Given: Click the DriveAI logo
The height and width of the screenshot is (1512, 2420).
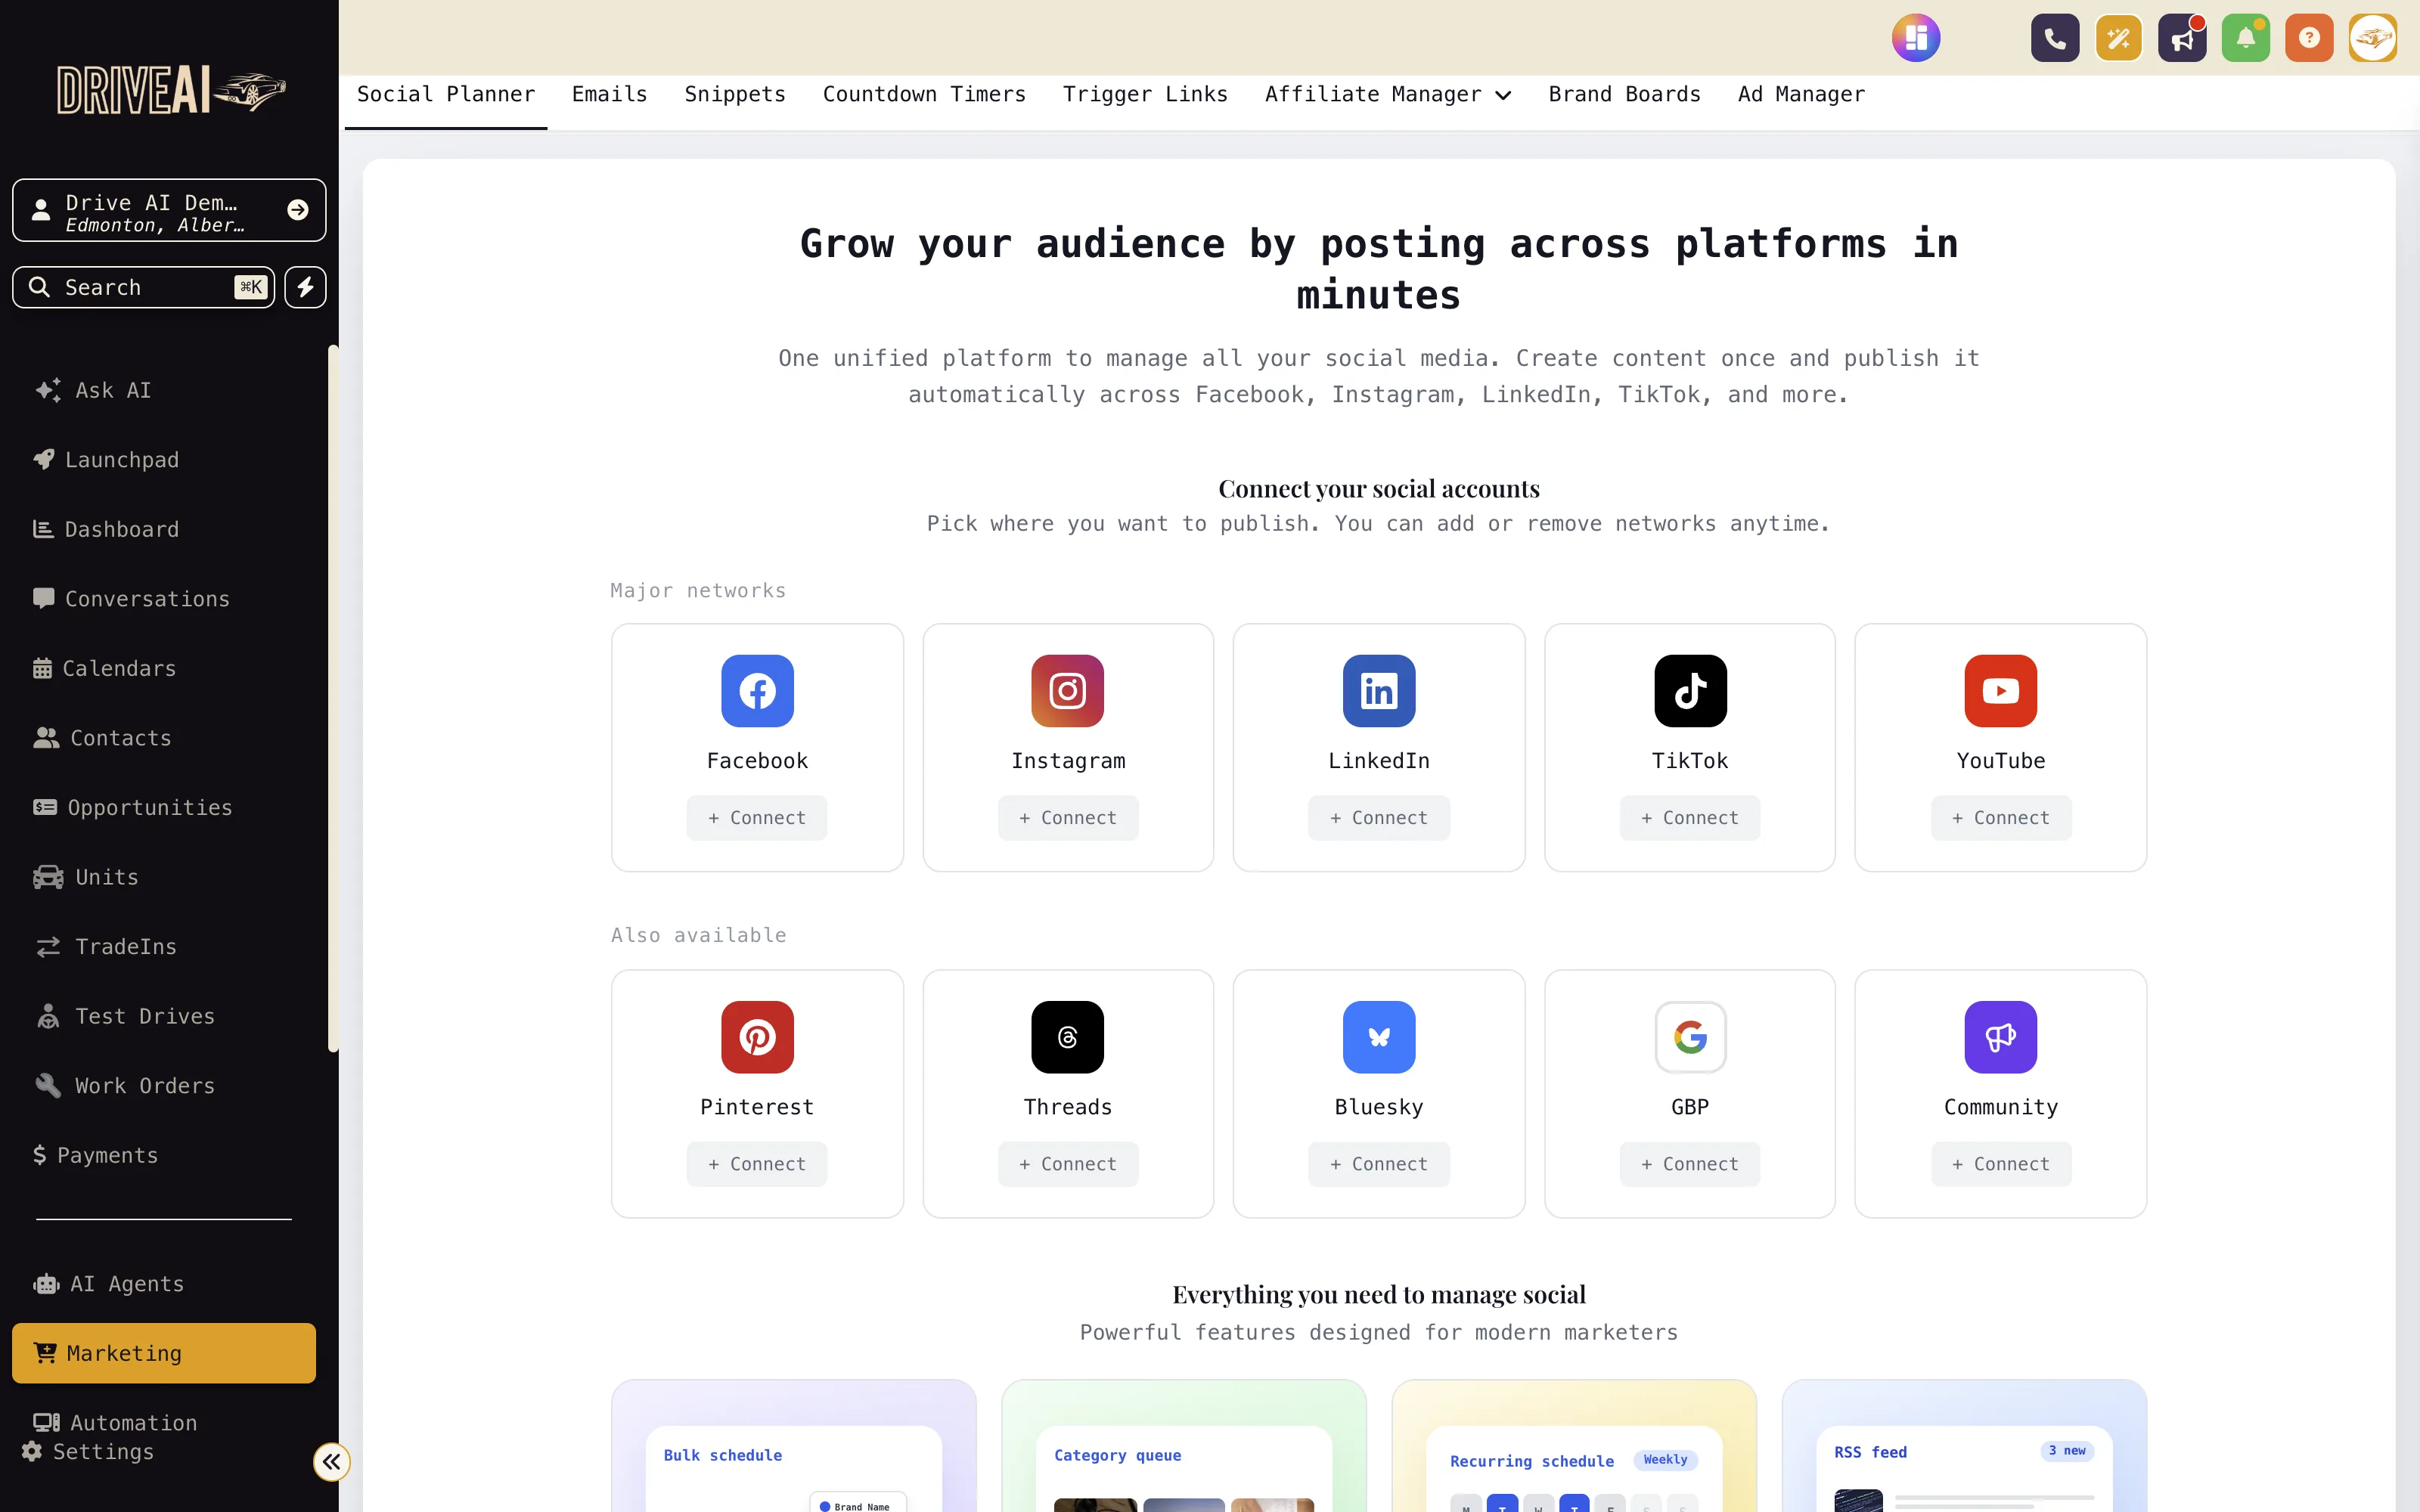Looking at the screenshot, I should (171, 91).
